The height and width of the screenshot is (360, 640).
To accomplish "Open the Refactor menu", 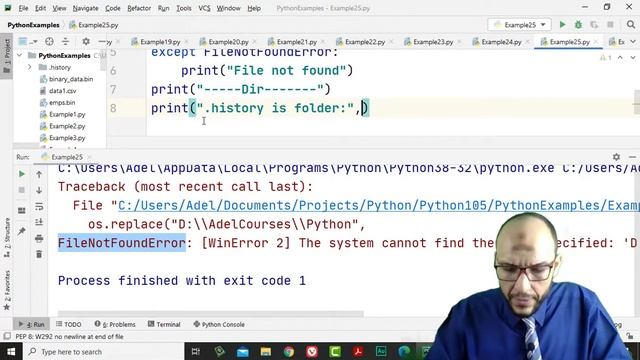I will pyautogui.click(x=139, y=8).
